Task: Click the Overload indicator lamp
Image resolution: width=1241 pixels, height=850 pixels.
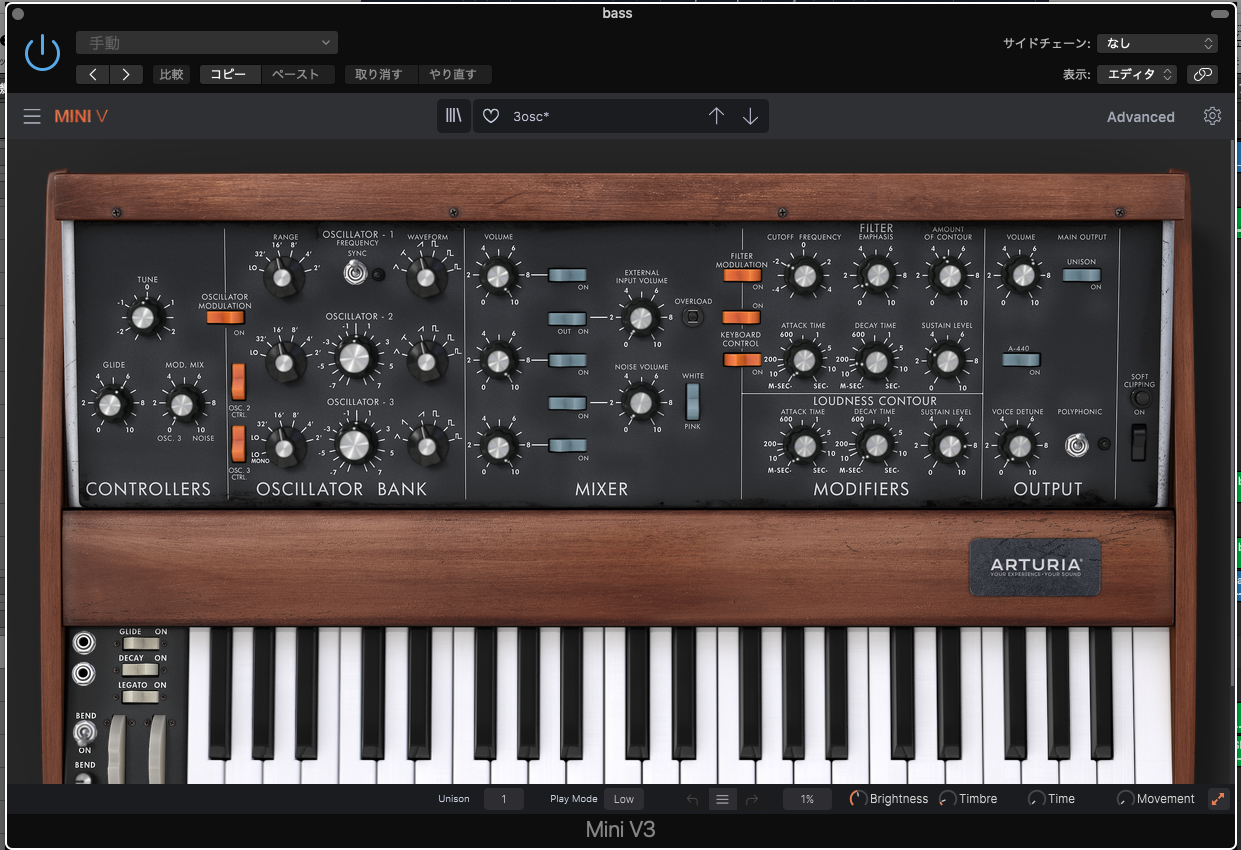Action: [693, 318]
